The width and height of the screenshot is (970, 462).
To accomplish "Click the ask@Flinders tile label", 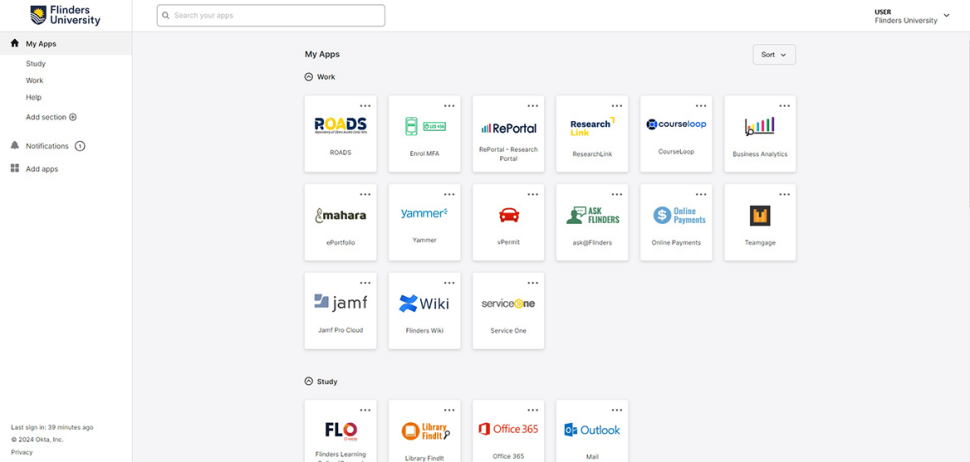I will click(x=592, y=242).
